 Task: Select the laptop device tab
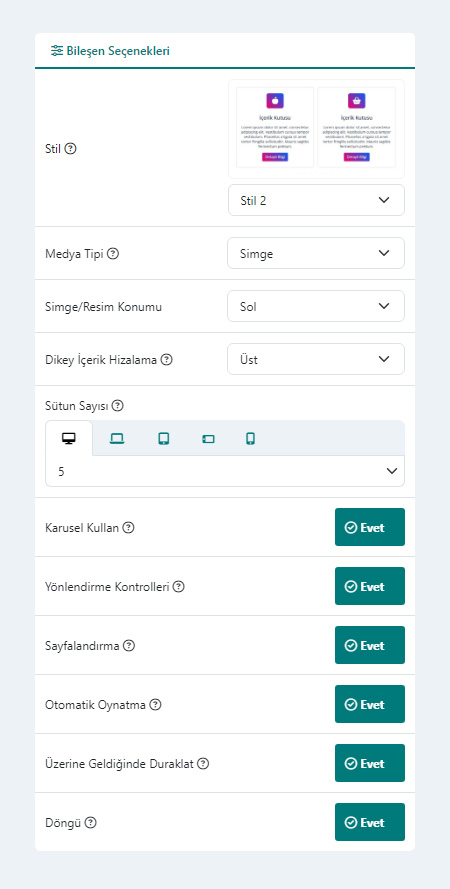[x=117, y=438]
